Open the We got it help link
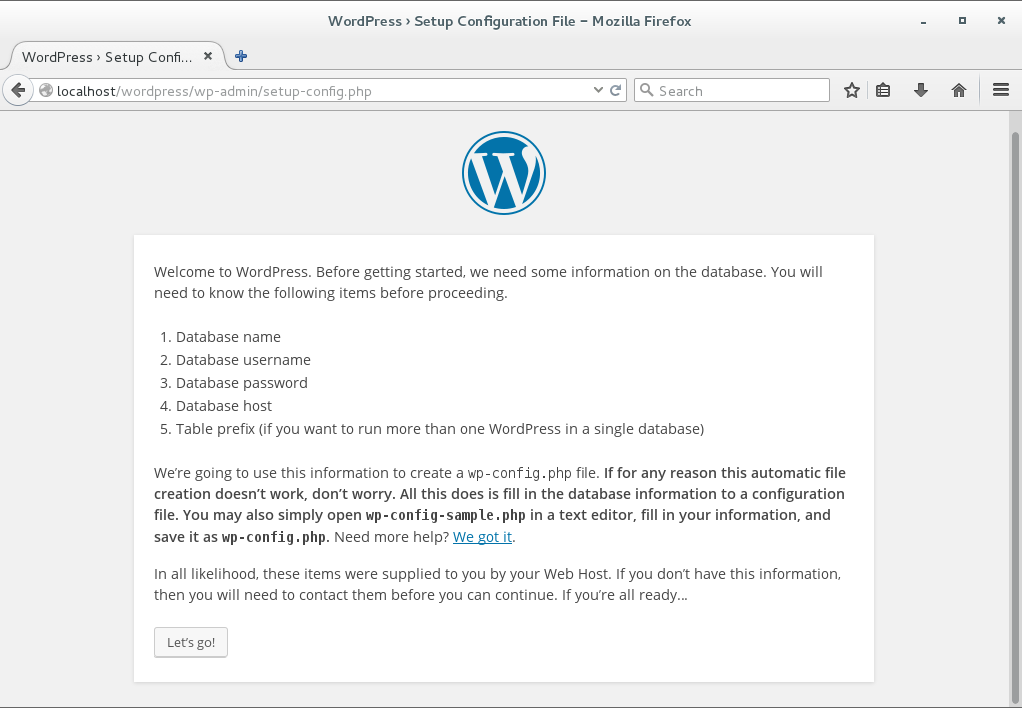The height and width of the screenshot is (708, 1022). click(x=482, y=536)
